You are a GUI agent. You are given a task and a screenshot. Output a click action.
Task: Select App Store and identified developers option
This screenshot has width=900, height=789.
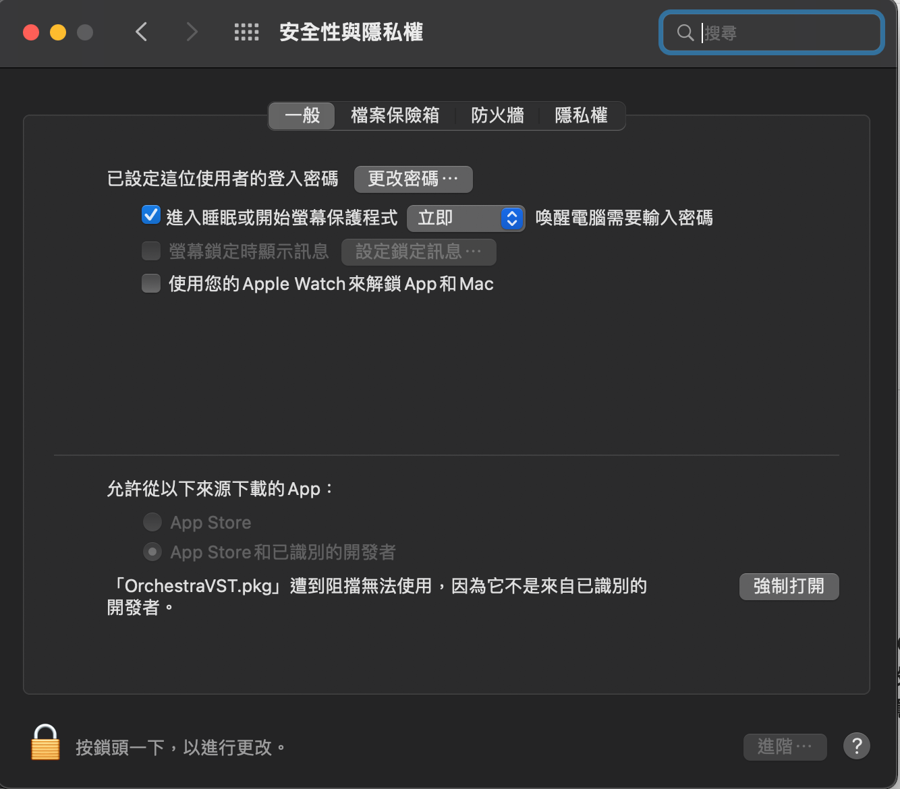click(x=152, y=552)
